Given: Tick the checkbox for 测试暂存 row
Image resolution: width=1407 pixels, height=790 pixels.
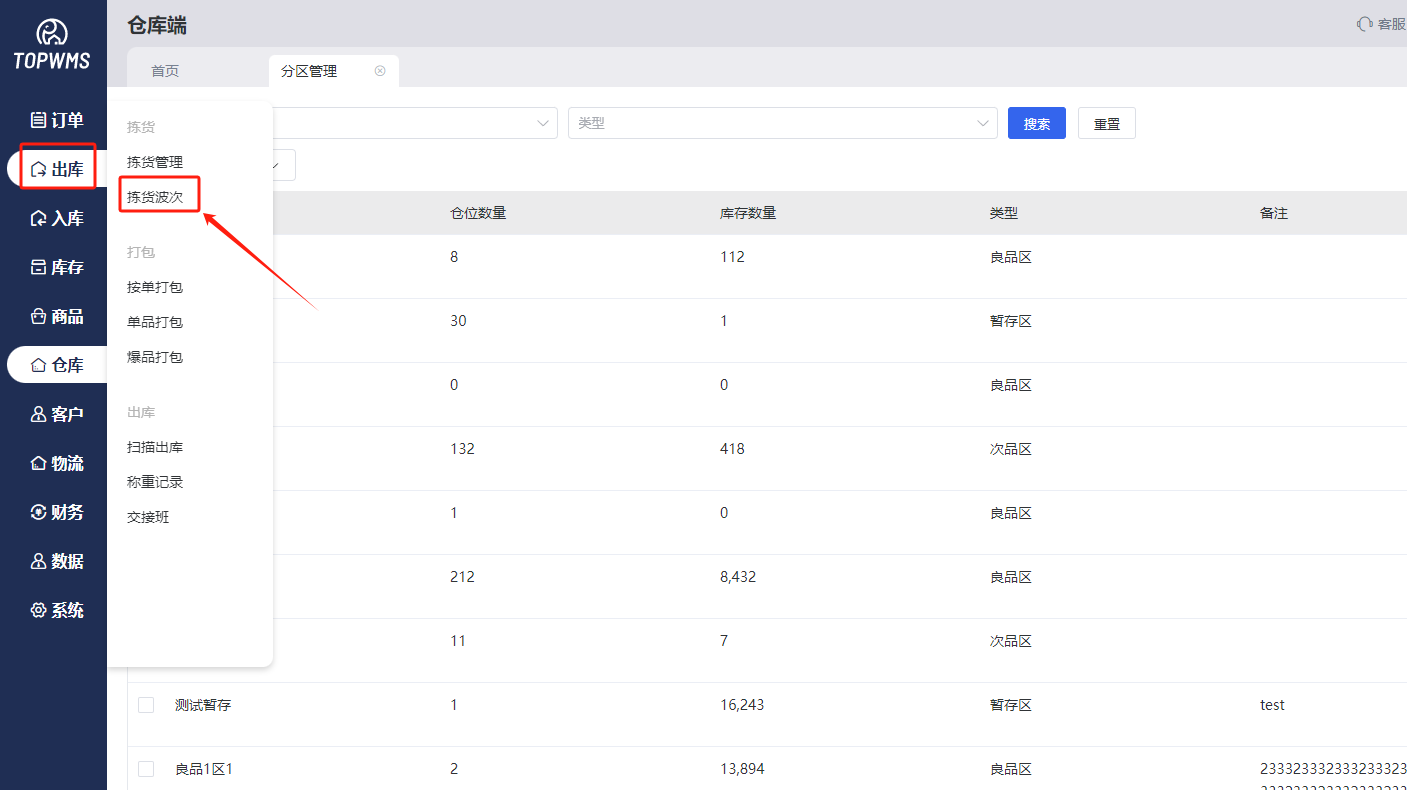Looking at the screenshot, I should click(146, 705).
